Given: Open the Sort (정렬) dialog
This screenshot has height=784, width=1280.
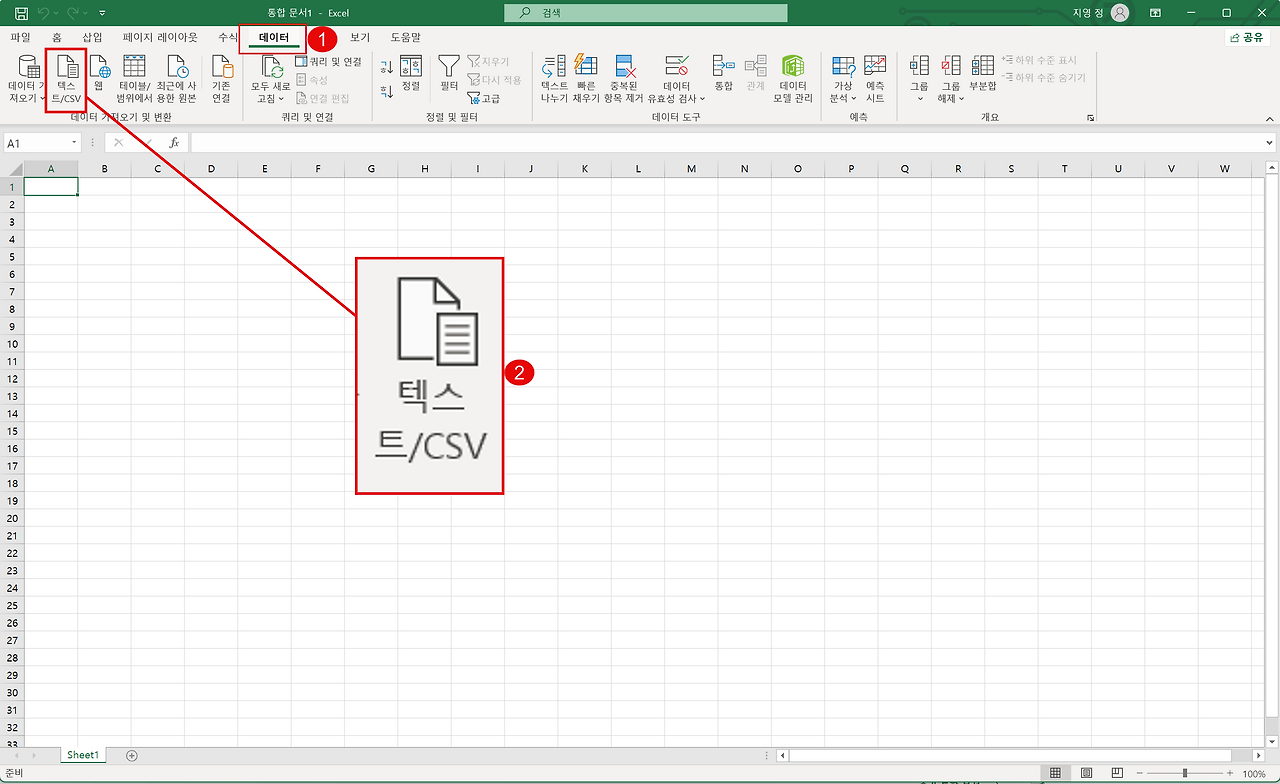Looking at the screenshot, I should pyautogui.click(x=411, y=75).
